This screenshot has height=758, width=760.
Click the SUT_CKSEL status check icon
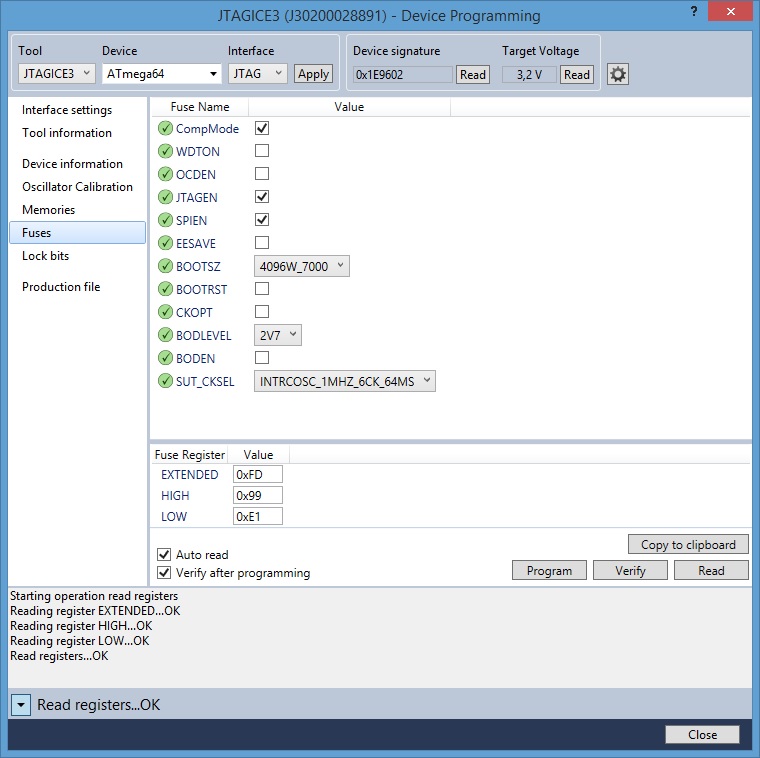pyautogui.click(x=165, y=381)
